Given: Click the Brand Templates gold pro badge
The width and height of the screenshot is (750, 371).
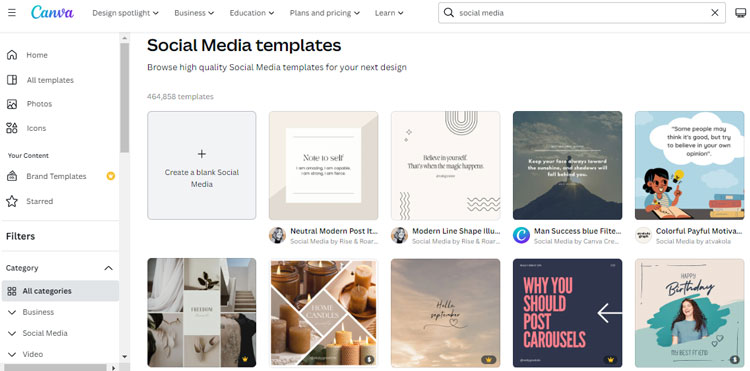Looking at the screenshot, I should click(110, 176).
